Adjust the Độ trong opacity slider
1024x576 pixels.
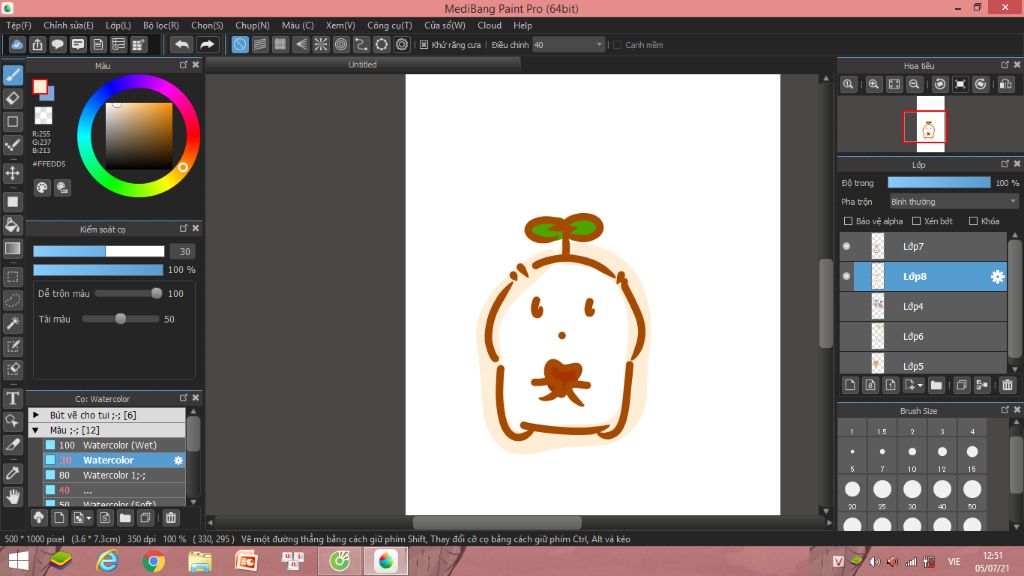coord(939,183)
